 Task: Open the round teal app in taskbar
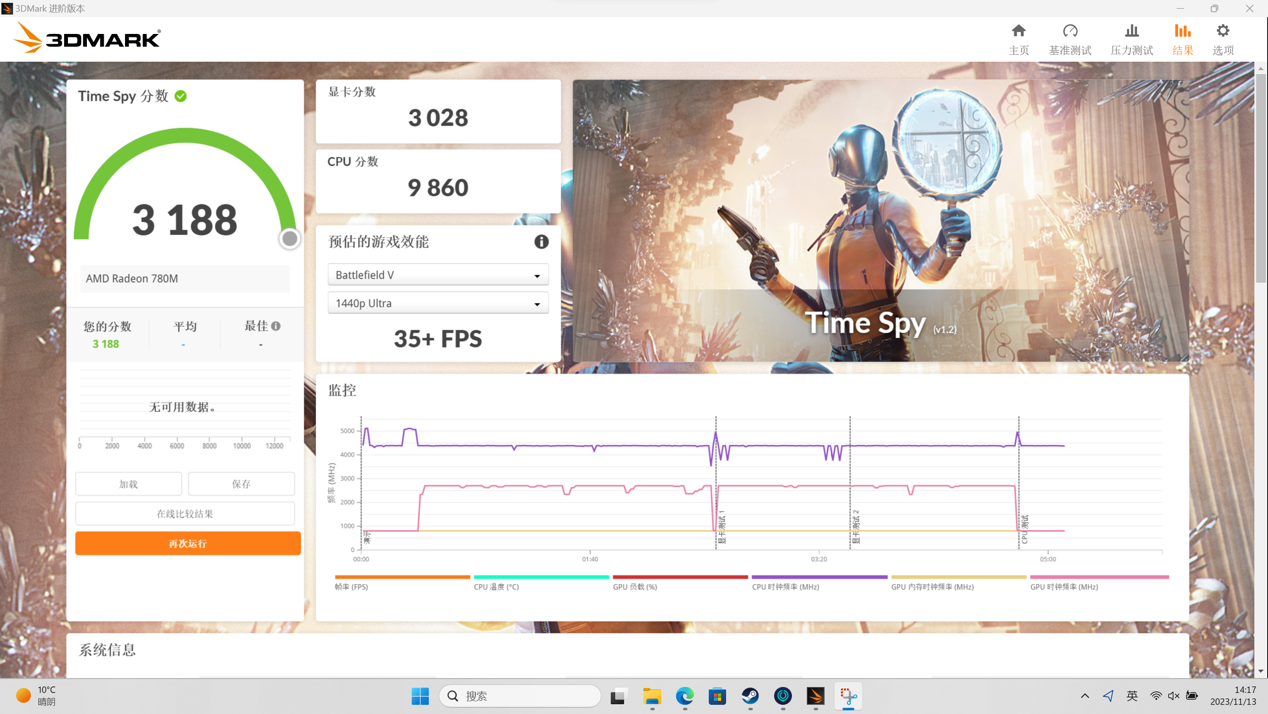click(783, 696)
